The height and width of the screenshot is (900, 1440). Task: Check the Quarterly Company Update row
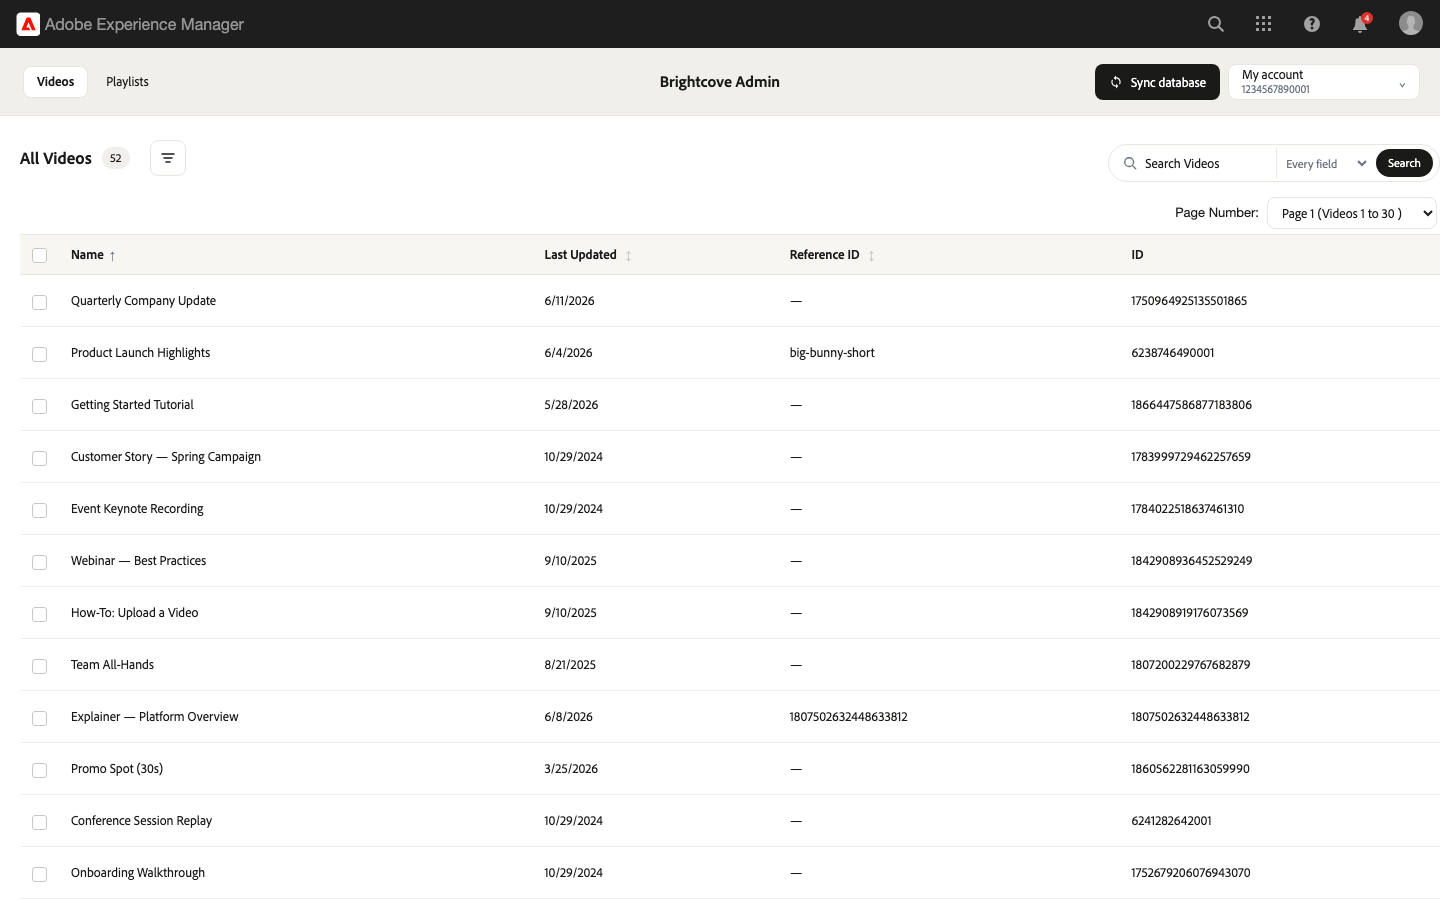tap(40, 302)
